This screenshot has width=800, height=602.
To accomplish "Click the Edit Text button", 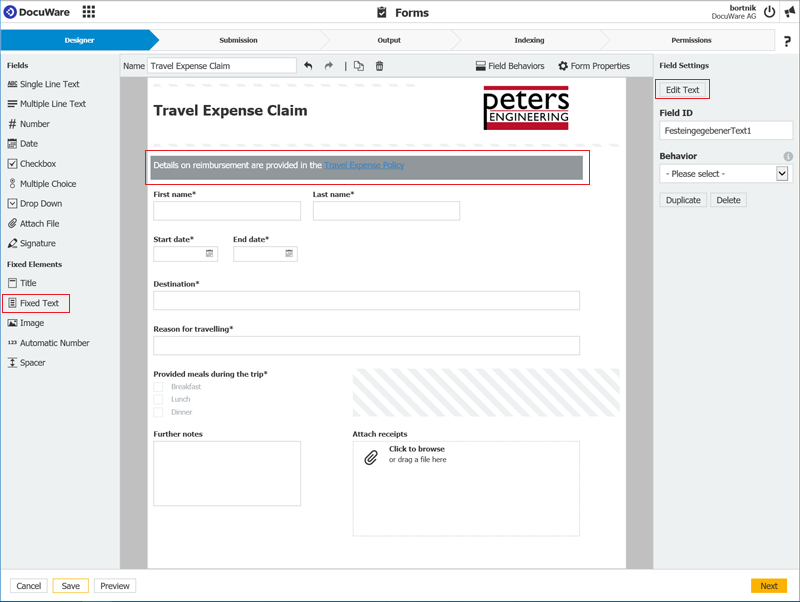I will [683, 90].
